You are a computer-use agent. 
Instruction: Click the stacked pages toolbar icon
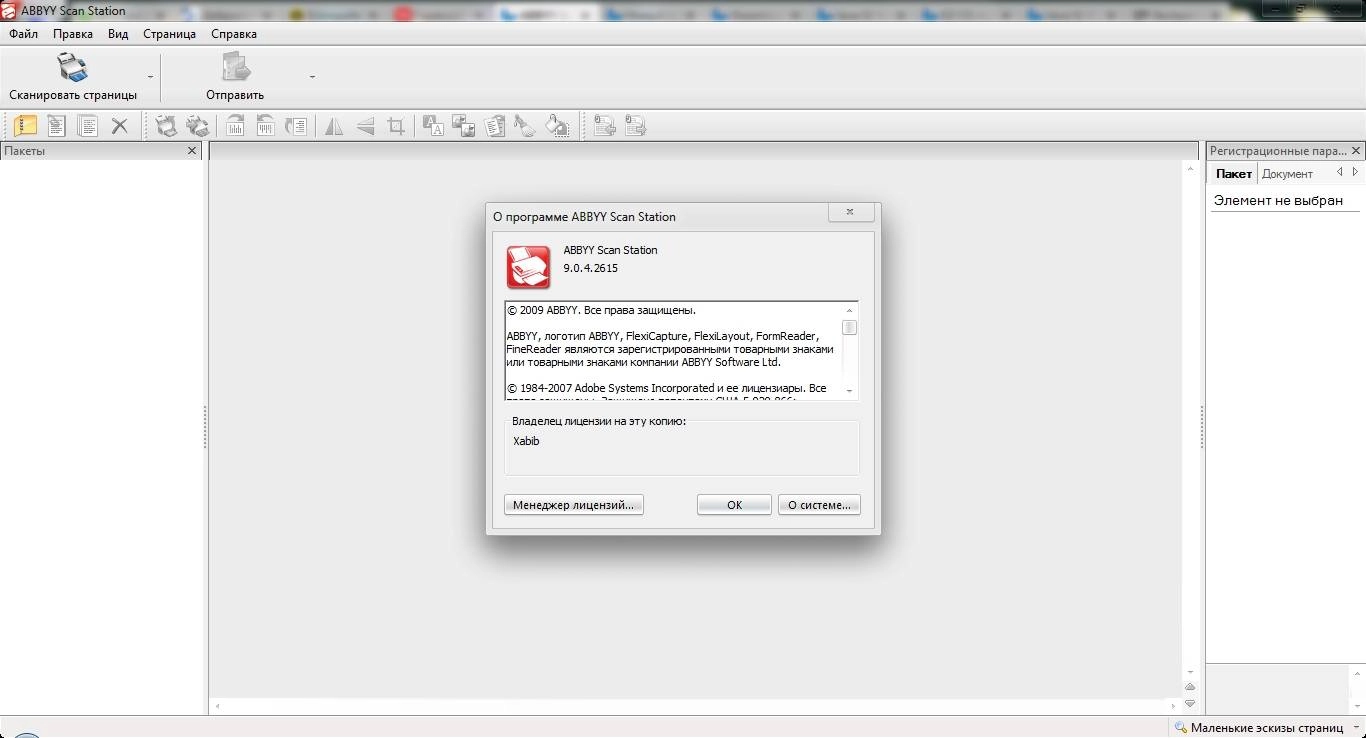pyautogui.click(x=88, y=126)
